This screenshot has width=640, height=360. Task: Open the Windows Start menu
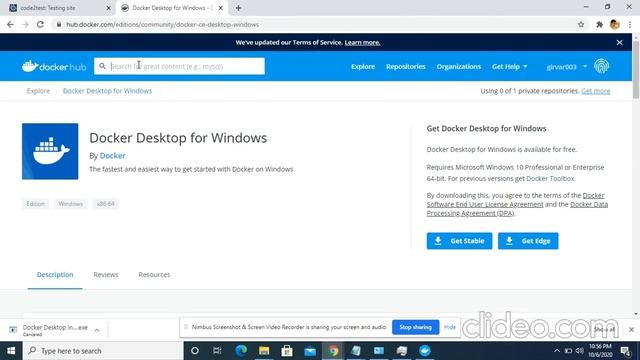pos(11,351)
